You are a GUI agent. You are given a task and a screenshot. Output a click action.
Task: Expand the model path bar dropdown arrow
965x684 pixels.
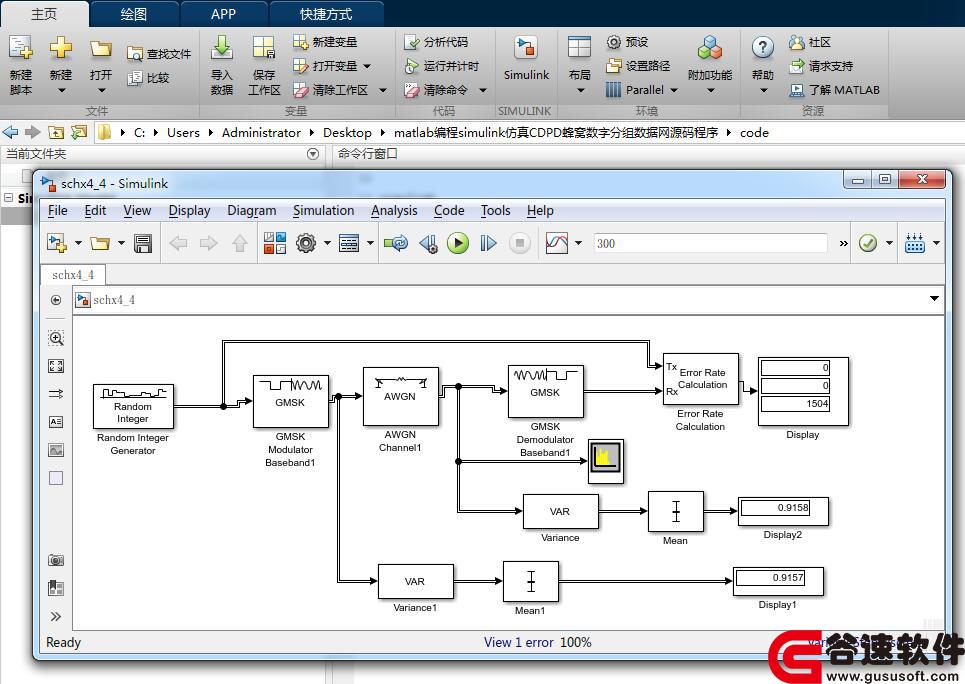(x=934, y=299)
